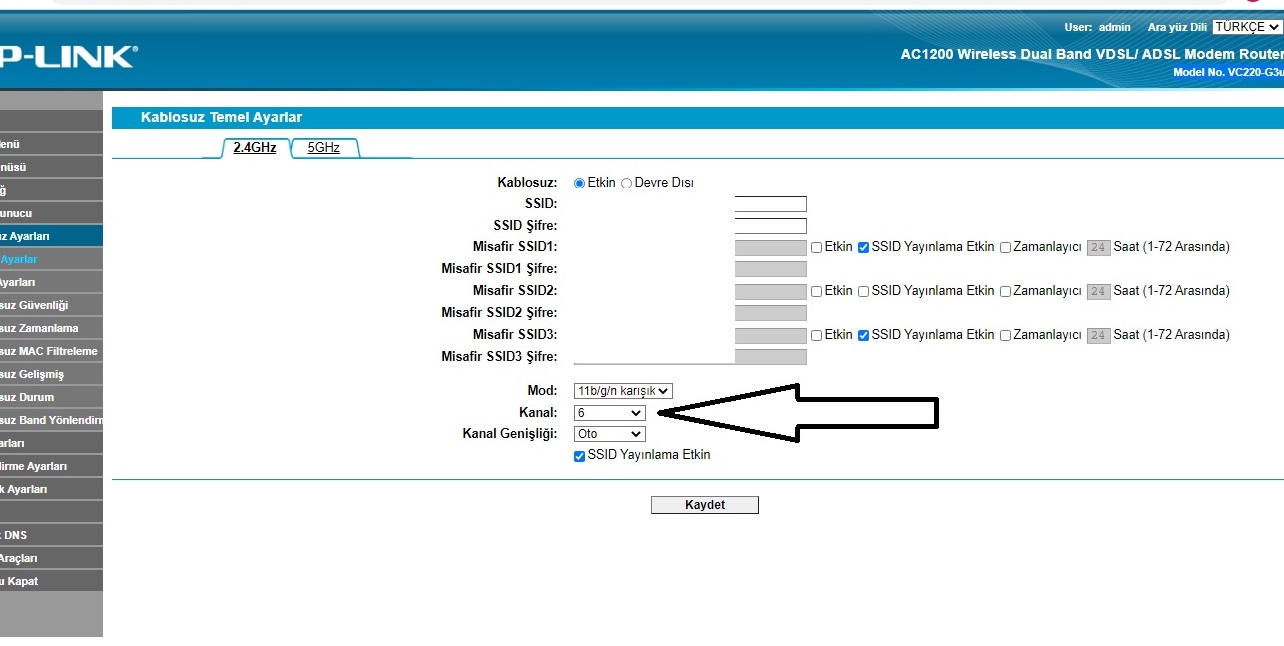Select the 2.4GHz tab

tap(254, 148)
